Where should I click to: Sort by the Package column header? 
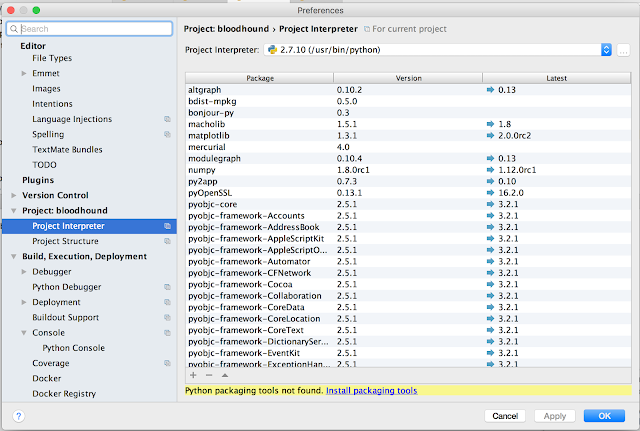(x=260, y=78)
